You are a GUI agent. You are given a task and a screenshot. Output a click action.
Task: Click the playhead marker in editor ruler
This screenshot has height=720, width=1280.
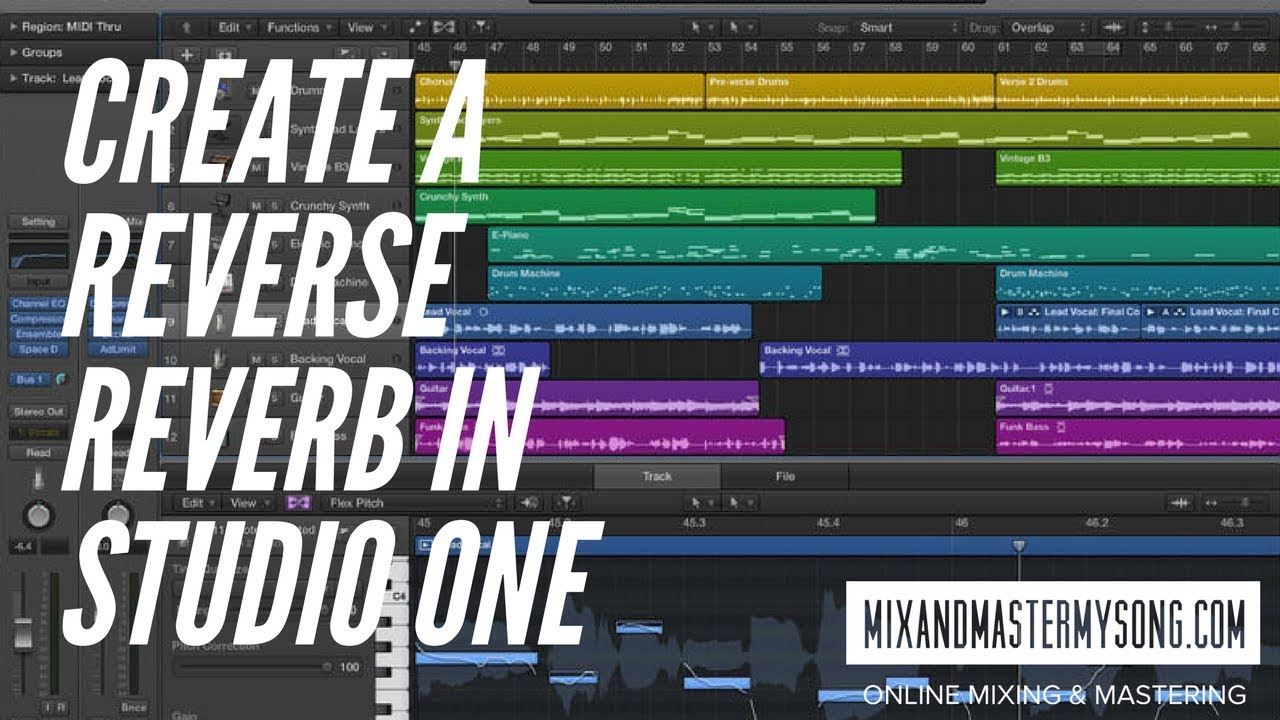[1019, 546]
